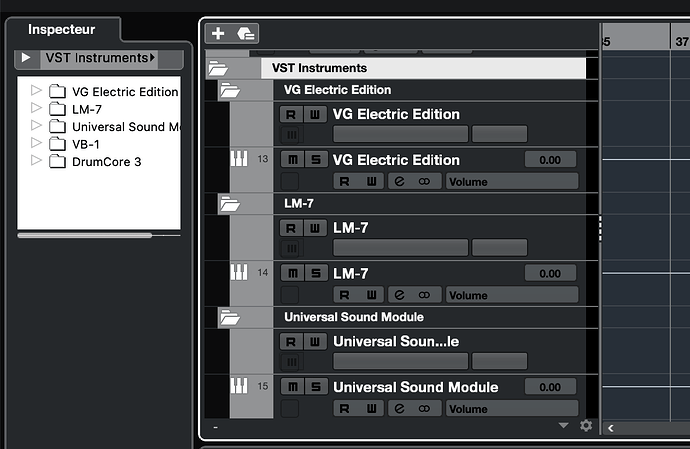Click Edit Instrument button on VG Electric Edition

(x=400, y=181)
